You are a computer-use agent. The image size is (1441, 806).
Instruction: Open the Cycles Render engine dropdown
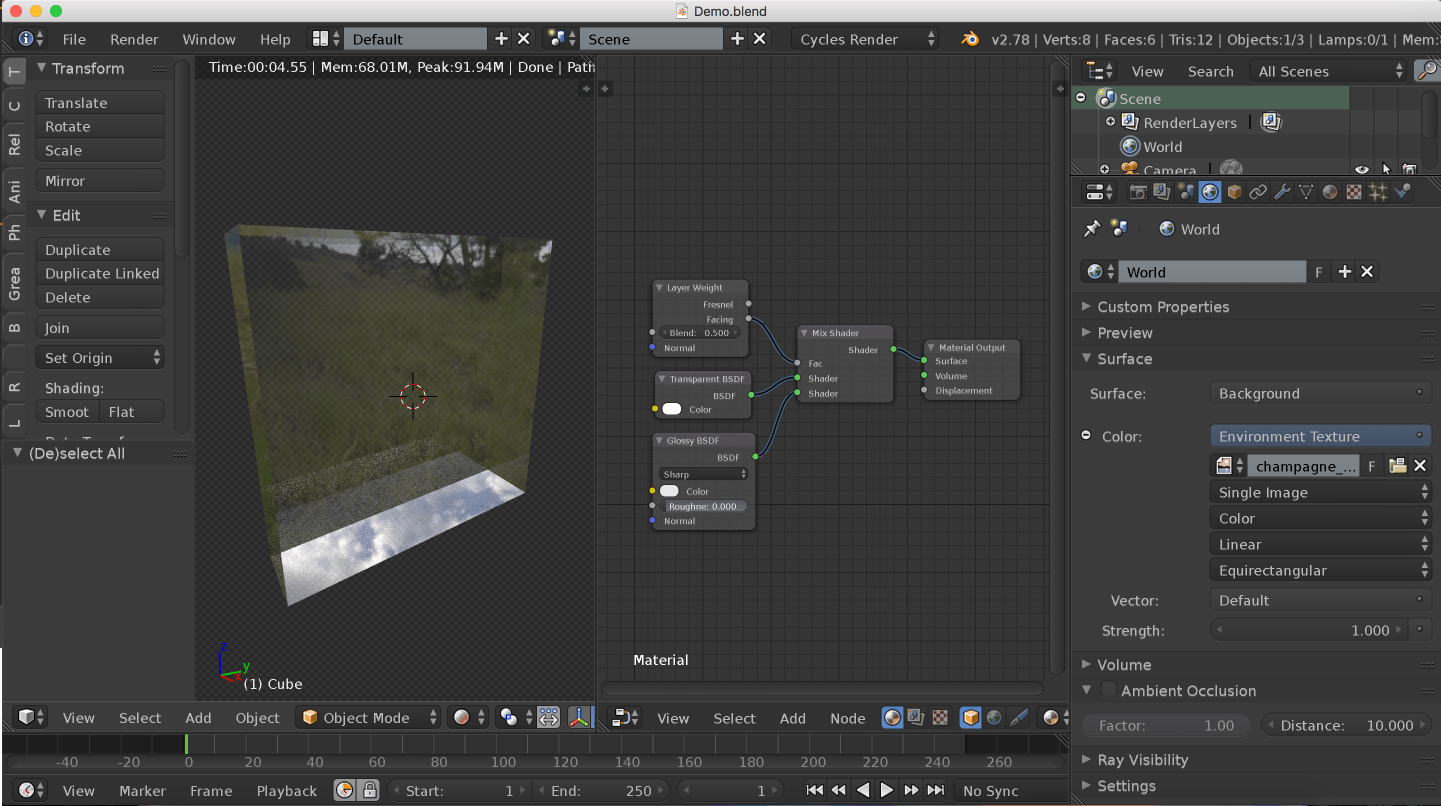point(866,39)
